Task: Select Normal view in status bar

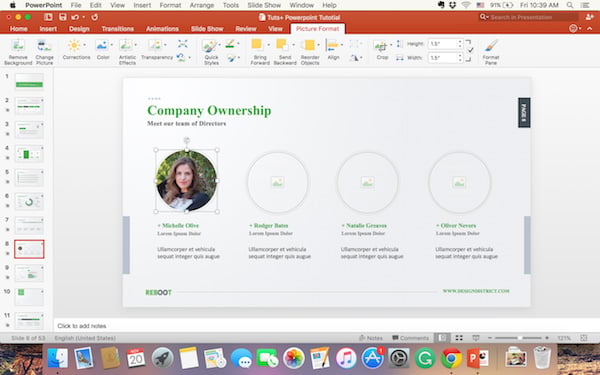Action: (x=442, y=338)
